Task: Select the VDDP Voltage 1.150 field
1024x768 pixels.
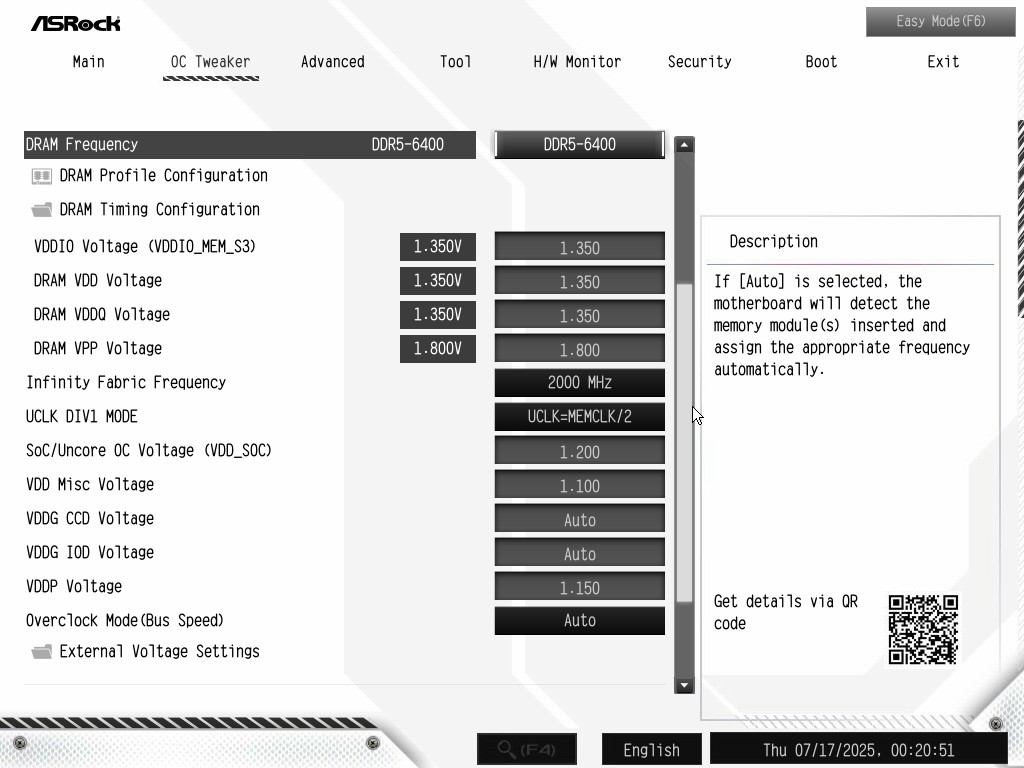Action: (x=579, y=588)
